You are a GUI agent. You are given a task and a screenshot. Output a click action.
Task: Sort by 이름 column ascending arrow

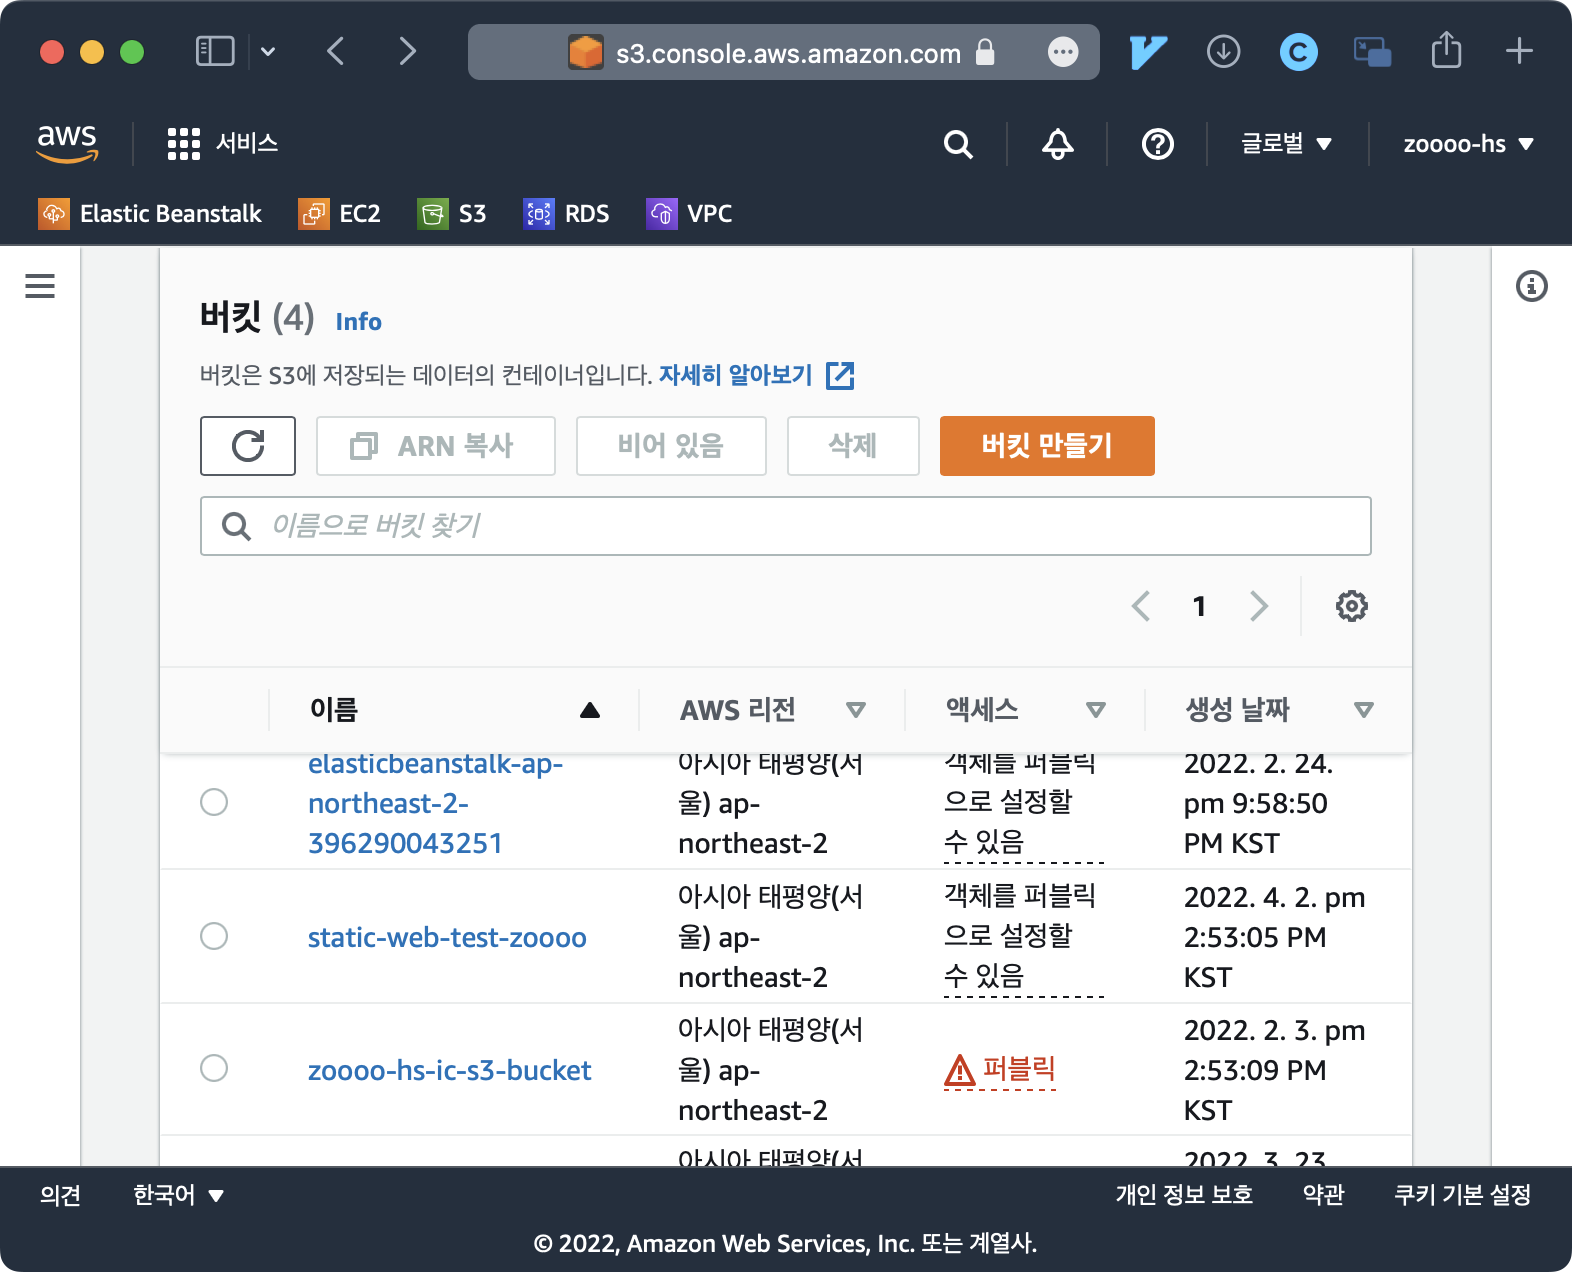click(x=590, y=710)
